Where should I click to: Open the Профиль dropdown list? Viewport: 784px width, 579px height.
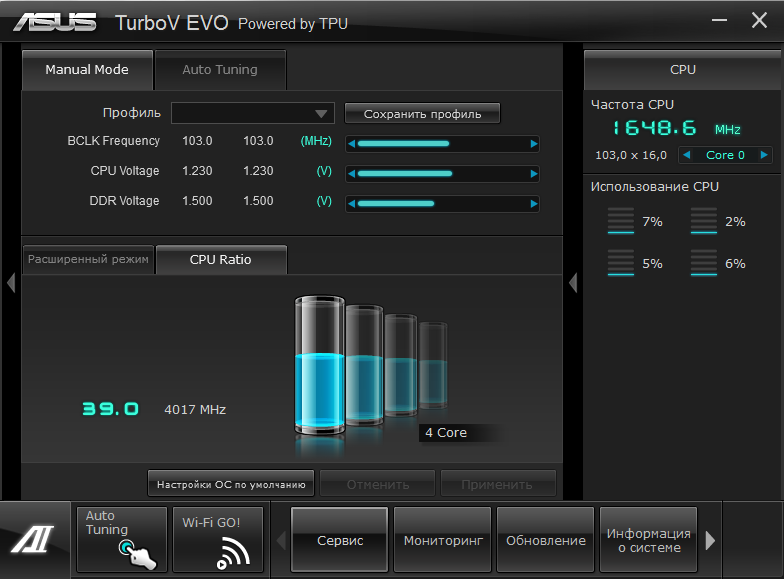(x=252, y=113)
